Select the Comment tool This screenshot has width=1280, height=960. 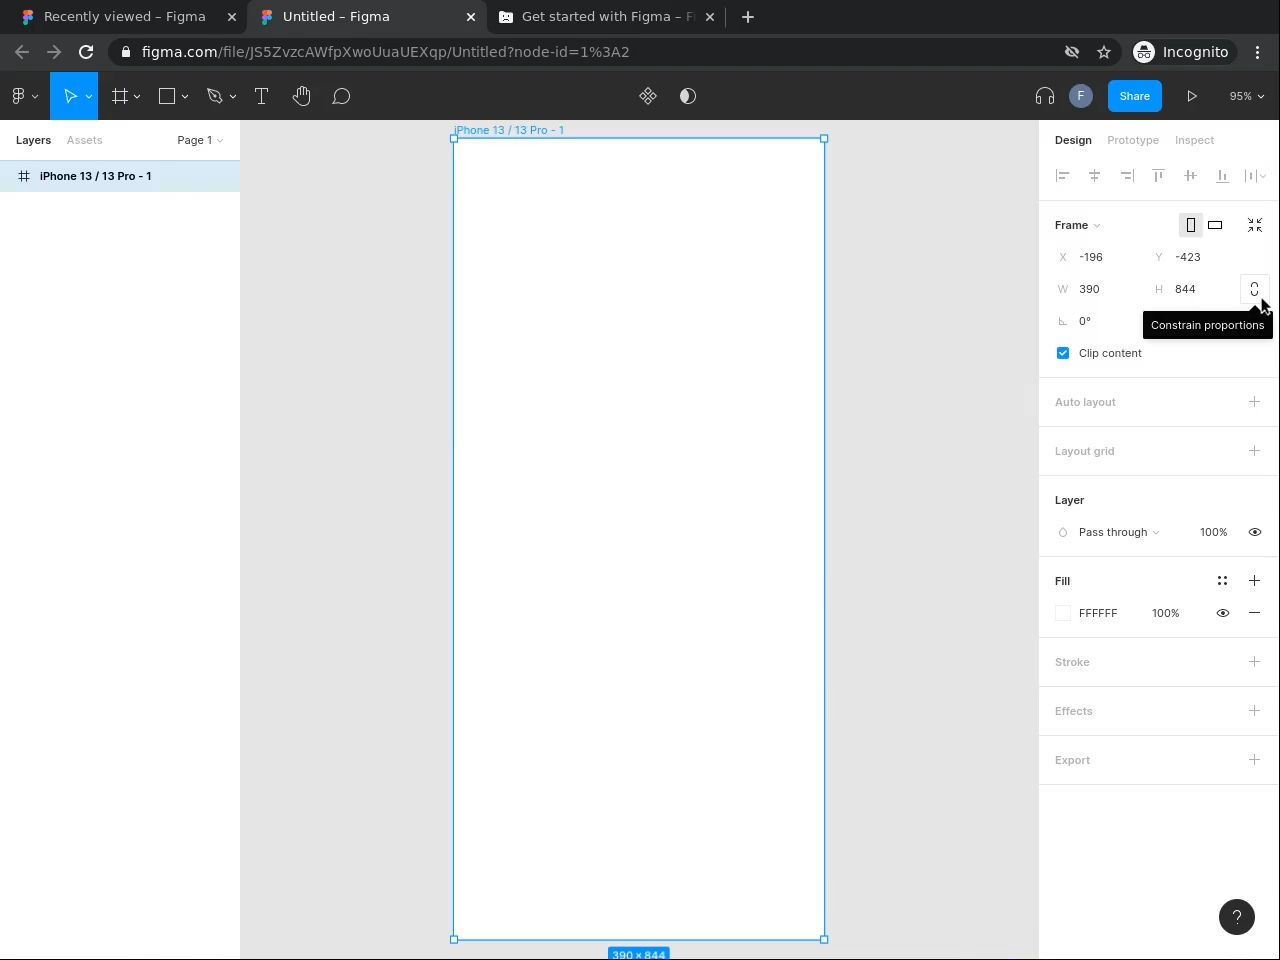pyautogui.click(x=341, y=96)
